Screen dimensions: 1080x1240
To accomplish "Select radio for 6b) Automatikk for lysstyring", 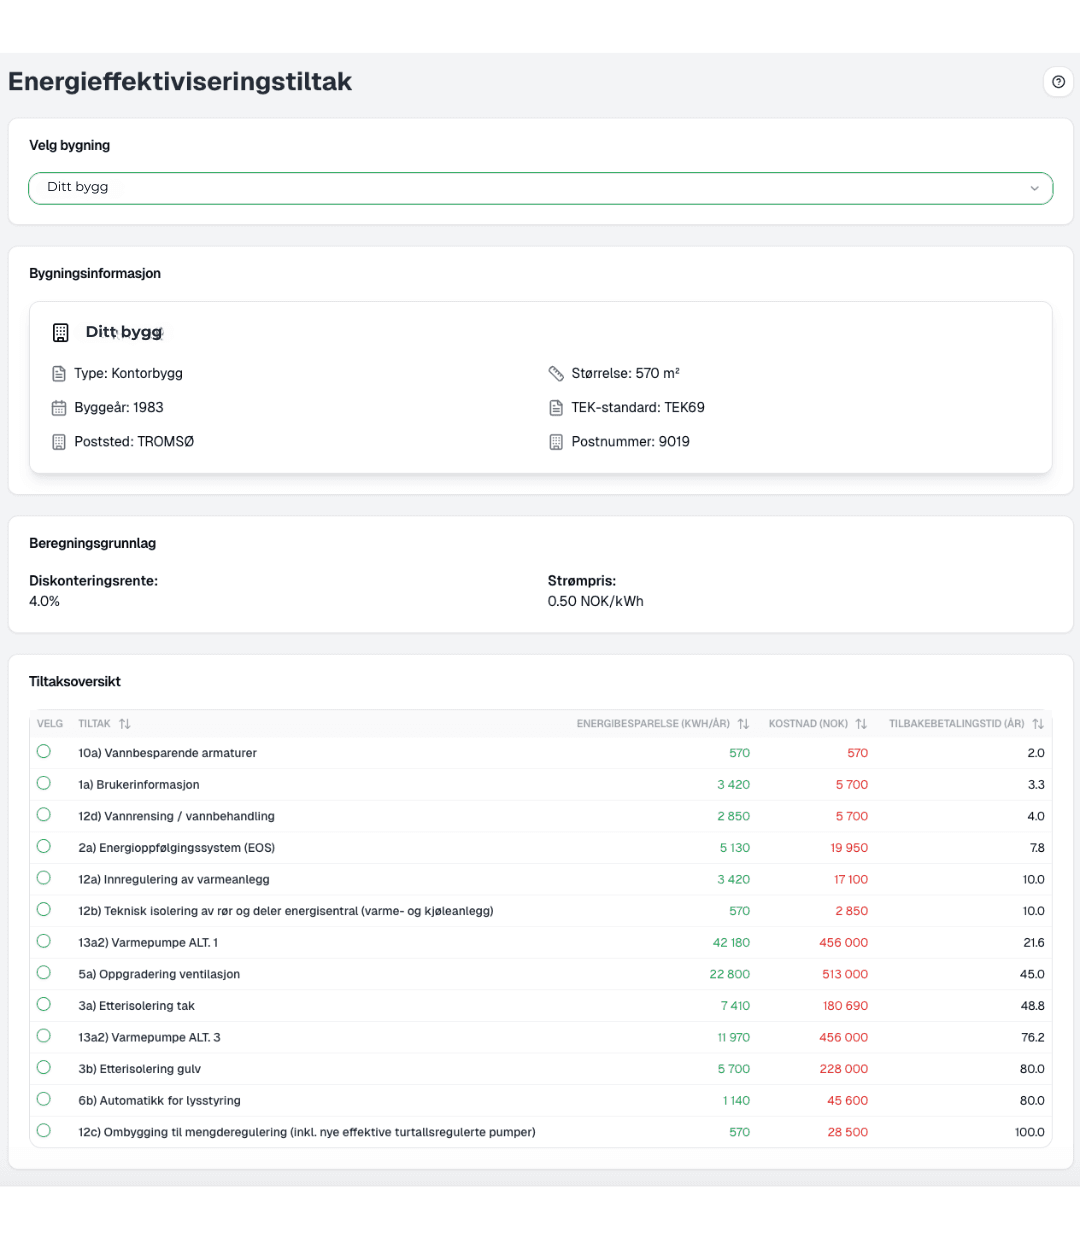I will (44, 1099).
